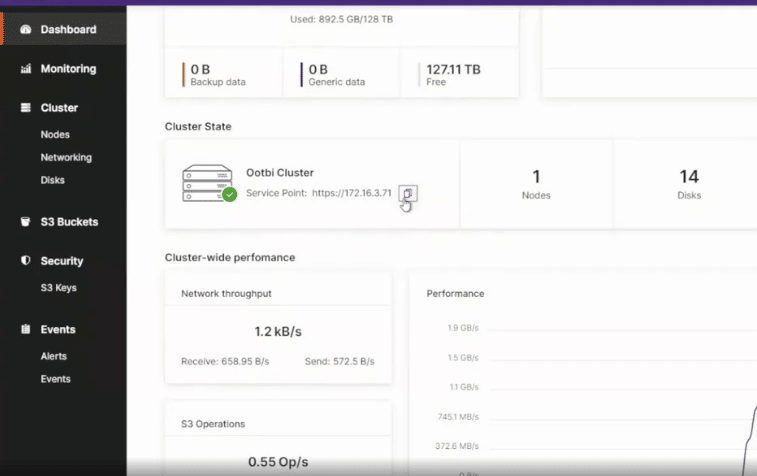Click the 1 Nodes card
The height and width of the screenshot is (476, 757).
click(x=536, y=184)
